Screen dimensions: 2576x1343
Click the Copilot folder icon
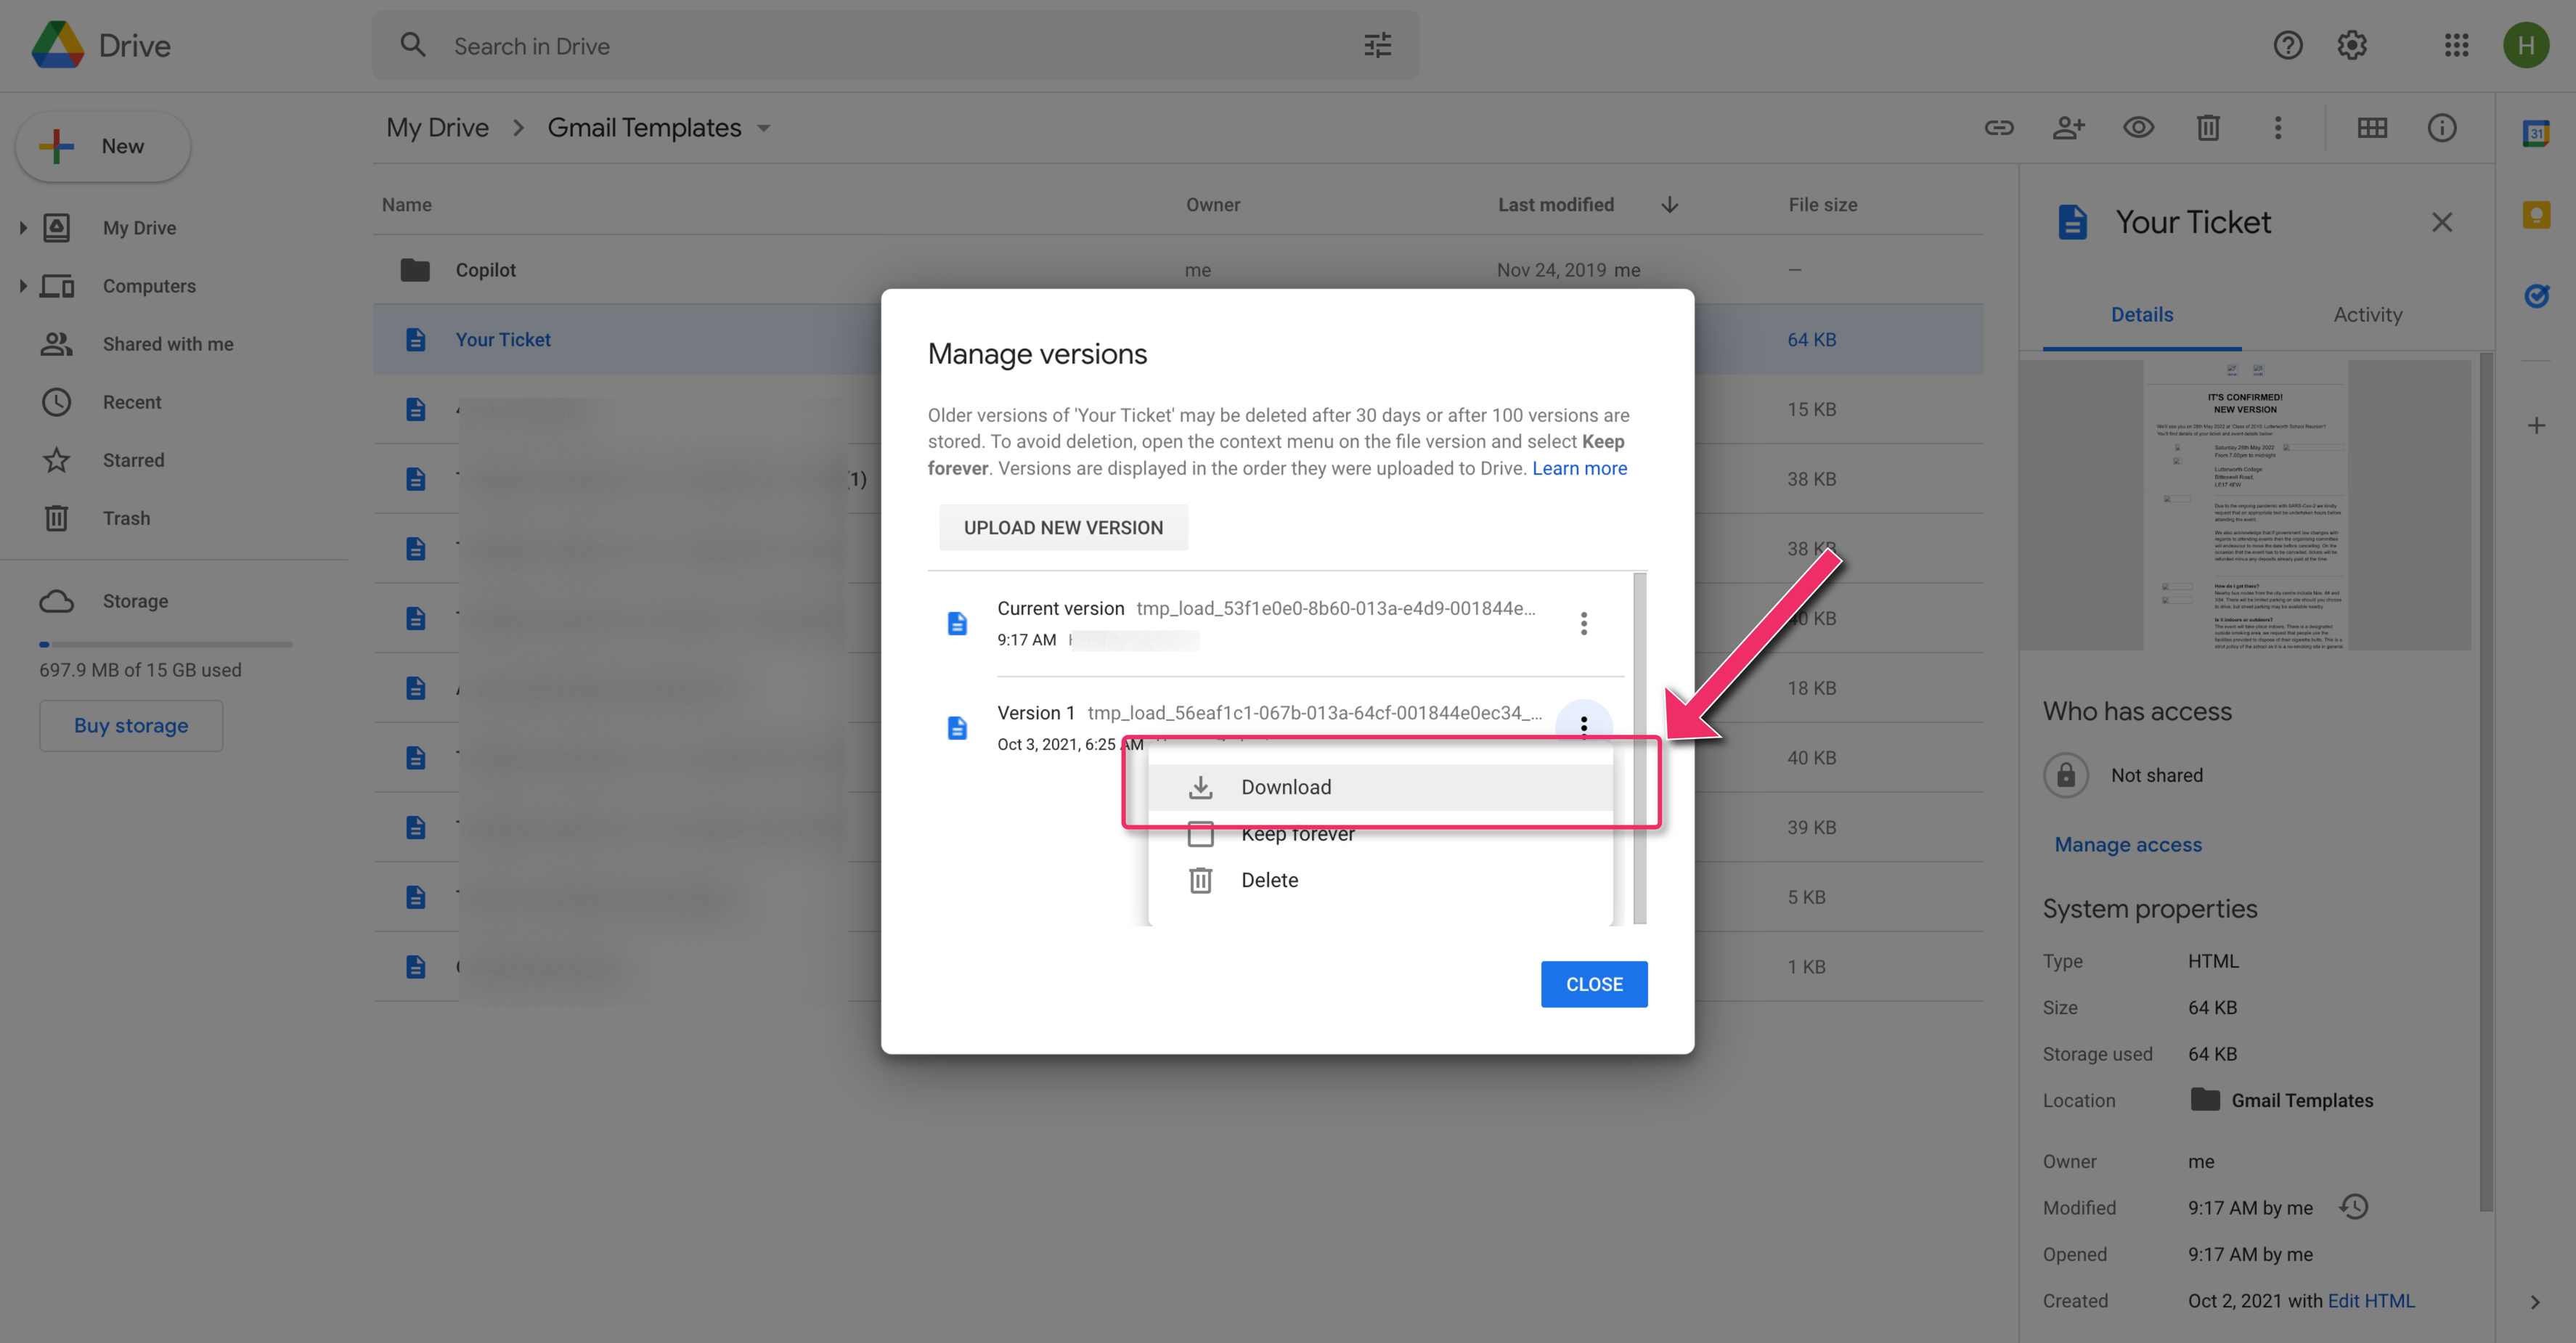[415, 270]
